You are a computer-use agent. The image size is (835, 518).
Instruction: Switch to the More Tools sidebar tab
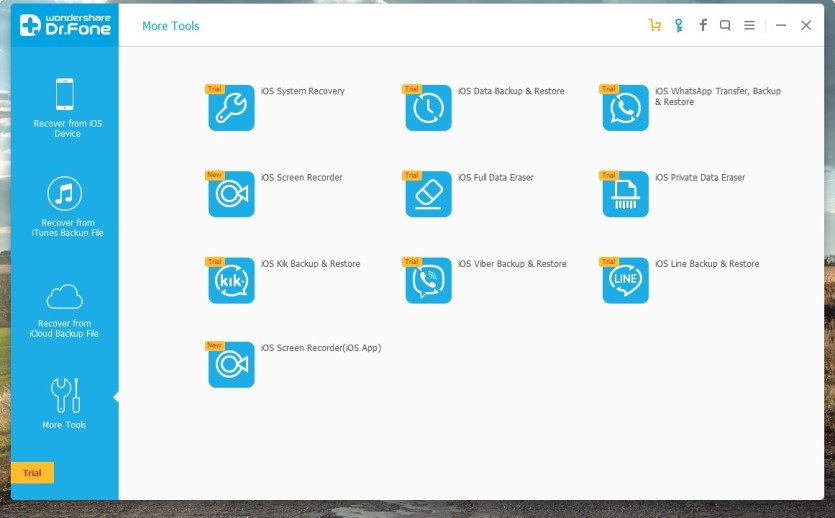[x=65, y=403]
